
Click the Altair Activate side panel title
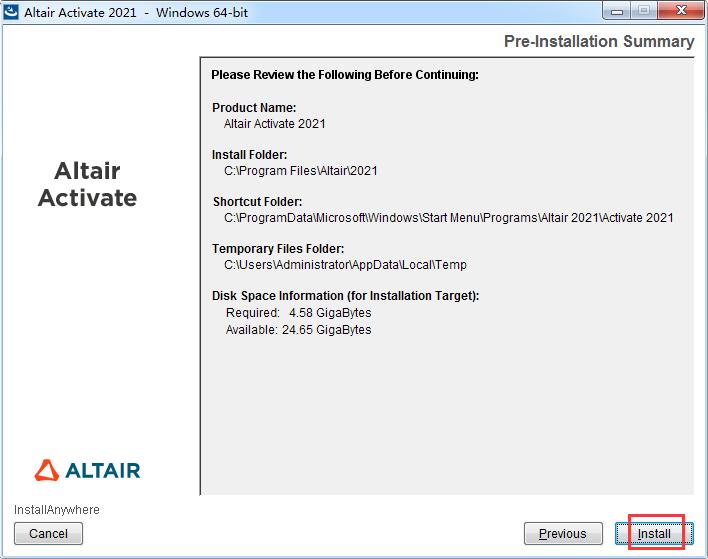pyautogui.click(x=87, y=184)
